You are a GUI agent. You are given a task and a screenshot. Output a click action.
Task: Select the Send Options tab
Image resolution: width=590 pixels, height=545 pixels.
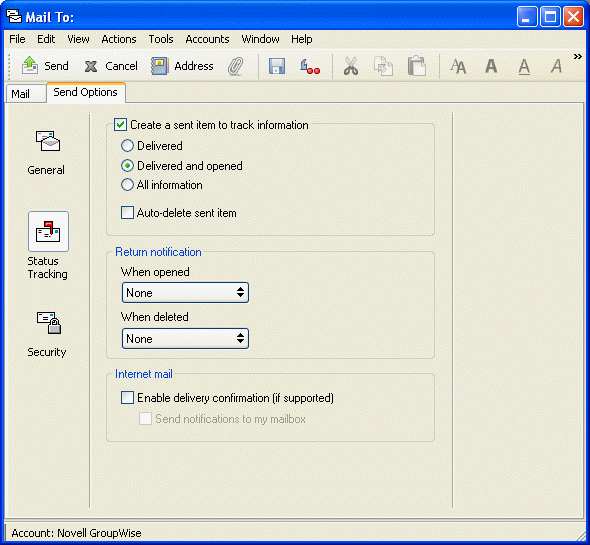(x=85, y=92)
